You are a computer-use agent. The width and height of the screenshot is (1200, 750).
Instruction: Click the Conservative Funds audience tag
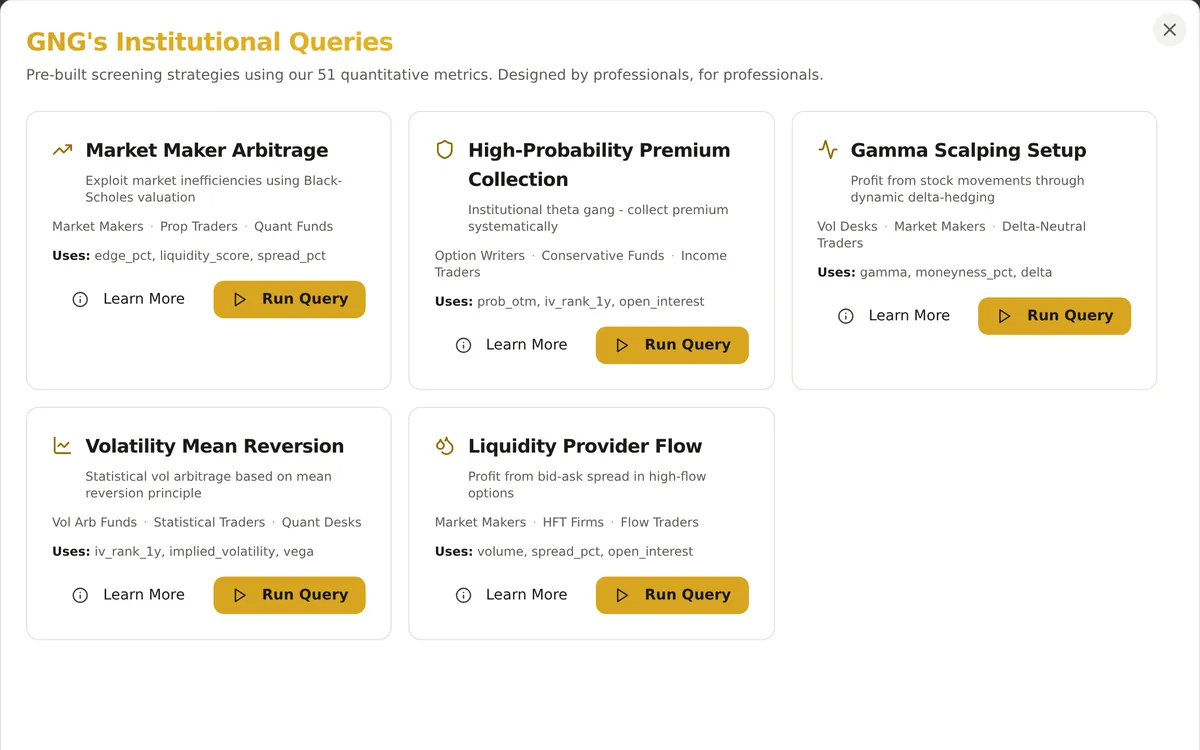(x=603, y=256)
